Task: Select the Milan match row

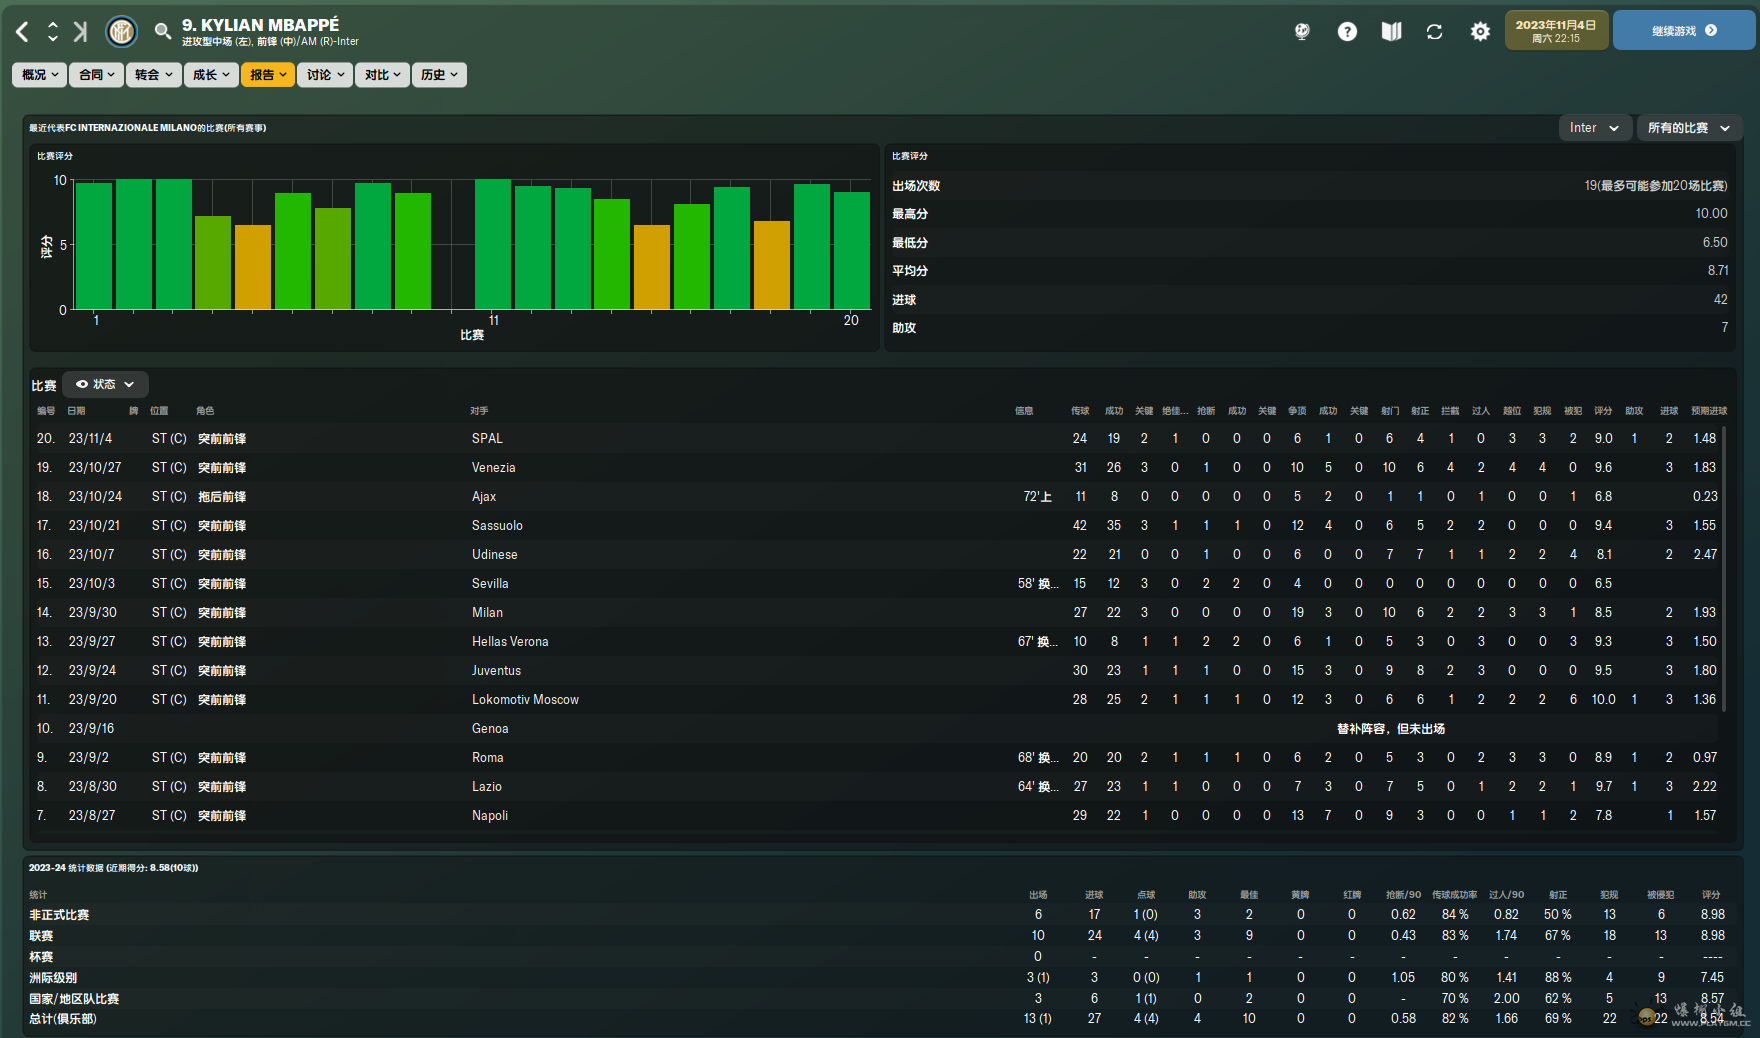Action: tap(877, 613)
